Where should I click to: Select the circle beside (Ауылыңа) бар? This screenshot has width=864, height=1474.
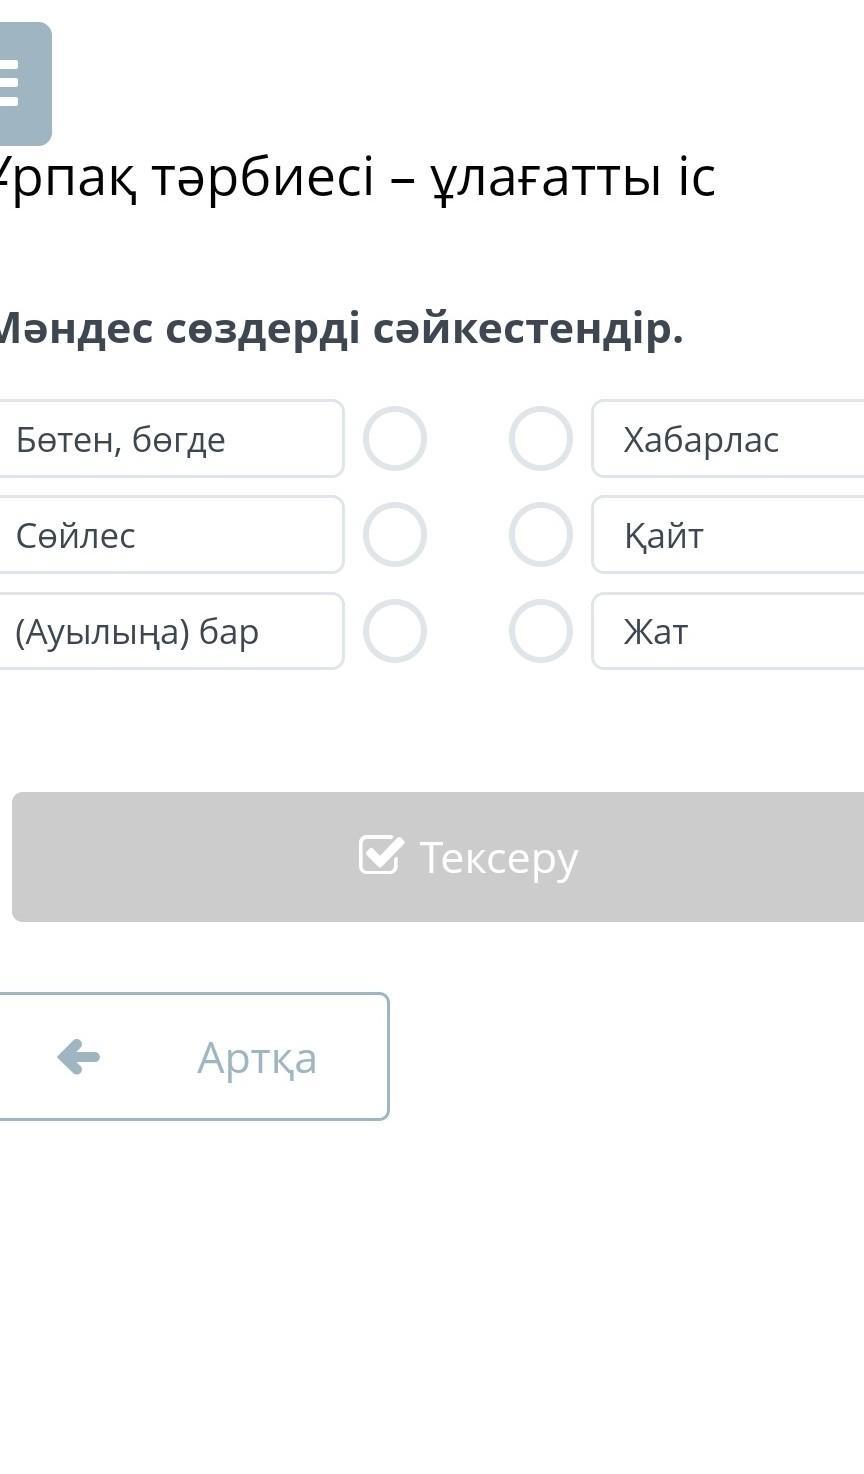[395, 631]
